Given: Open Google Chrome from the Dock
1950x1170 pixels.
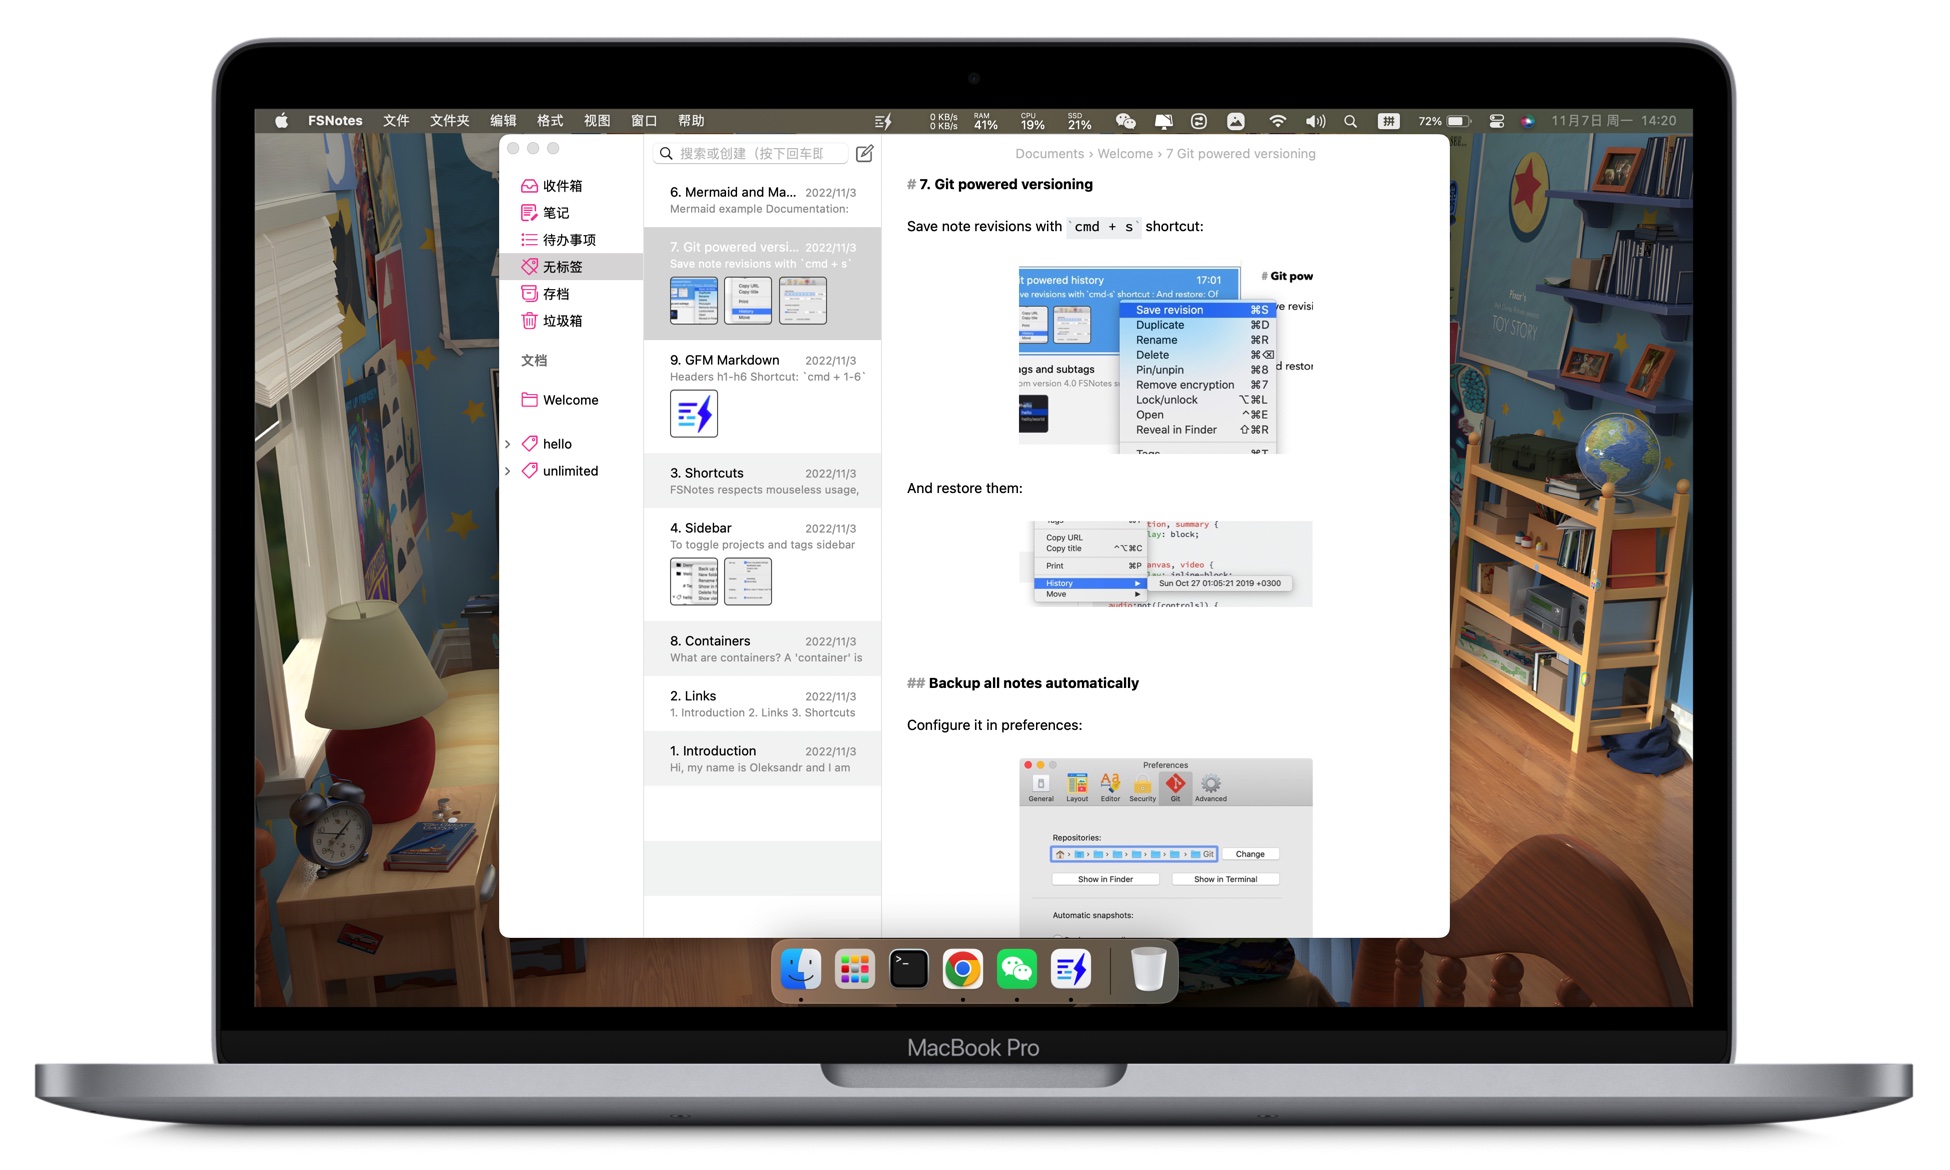Looking at the screenshot, I should point(963,969).
